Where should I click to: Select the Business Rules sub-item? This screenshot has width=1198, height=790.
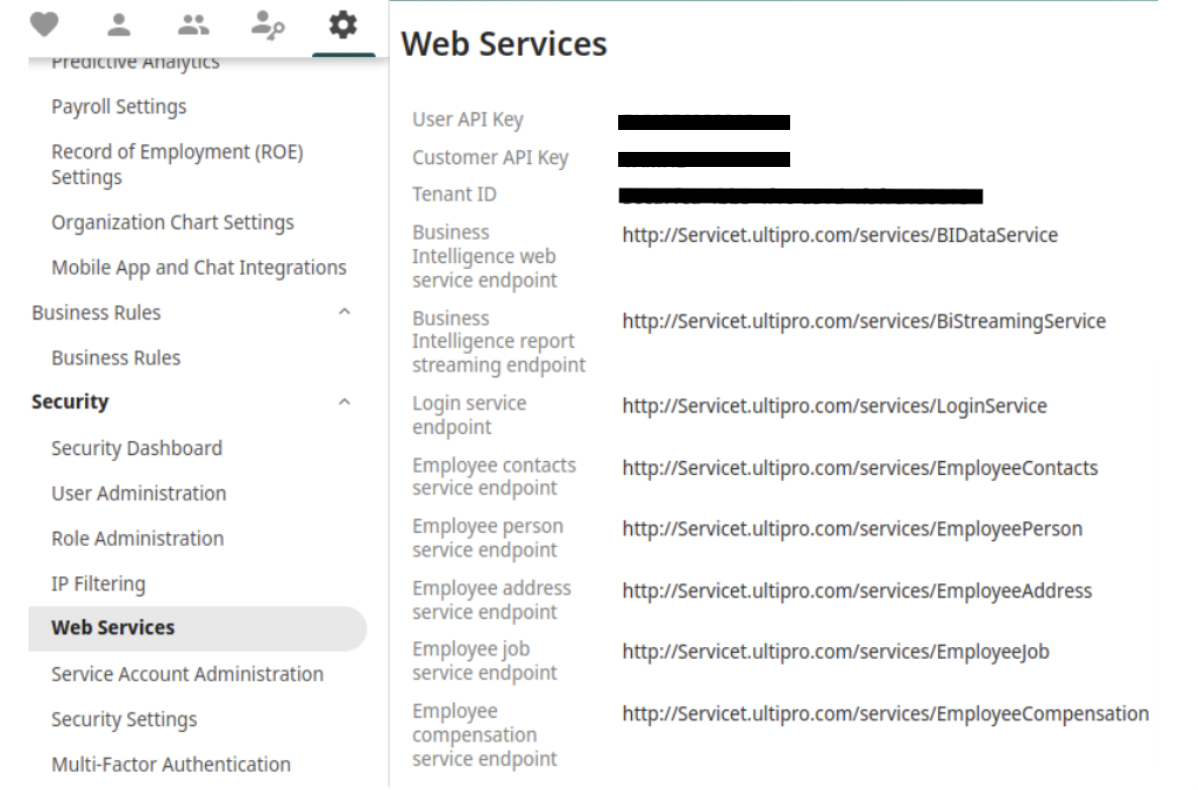point(116,358)
